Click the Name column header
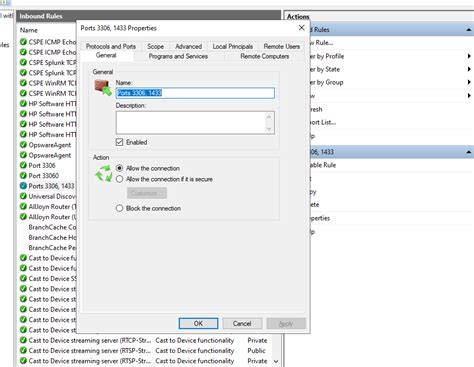The height and width of the screenshot is (367, 474). coord(29,30)
